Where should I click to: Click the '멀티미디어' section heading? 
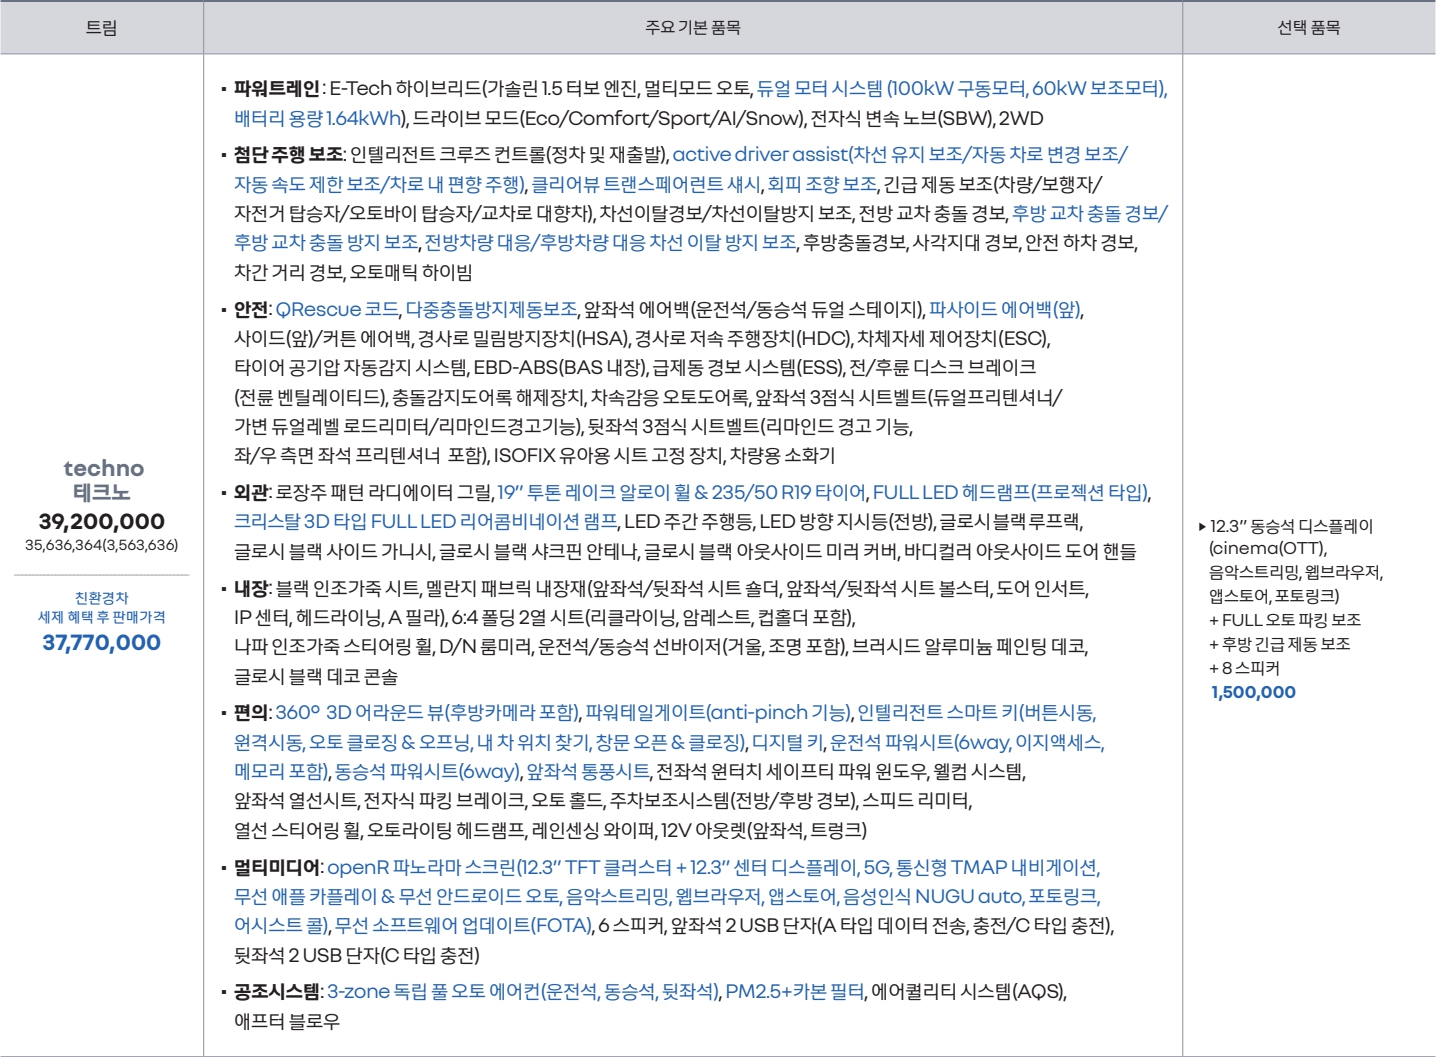(276, 868)
